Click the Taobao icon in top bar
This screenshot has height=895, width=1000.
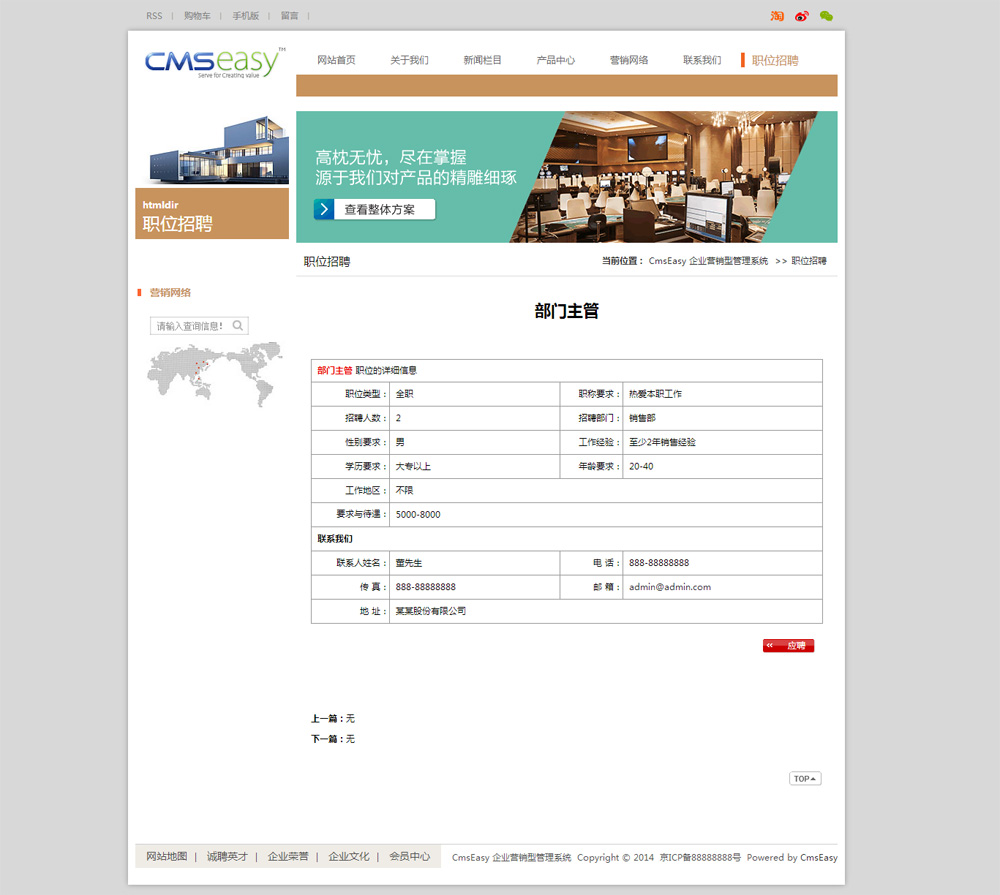777,16
